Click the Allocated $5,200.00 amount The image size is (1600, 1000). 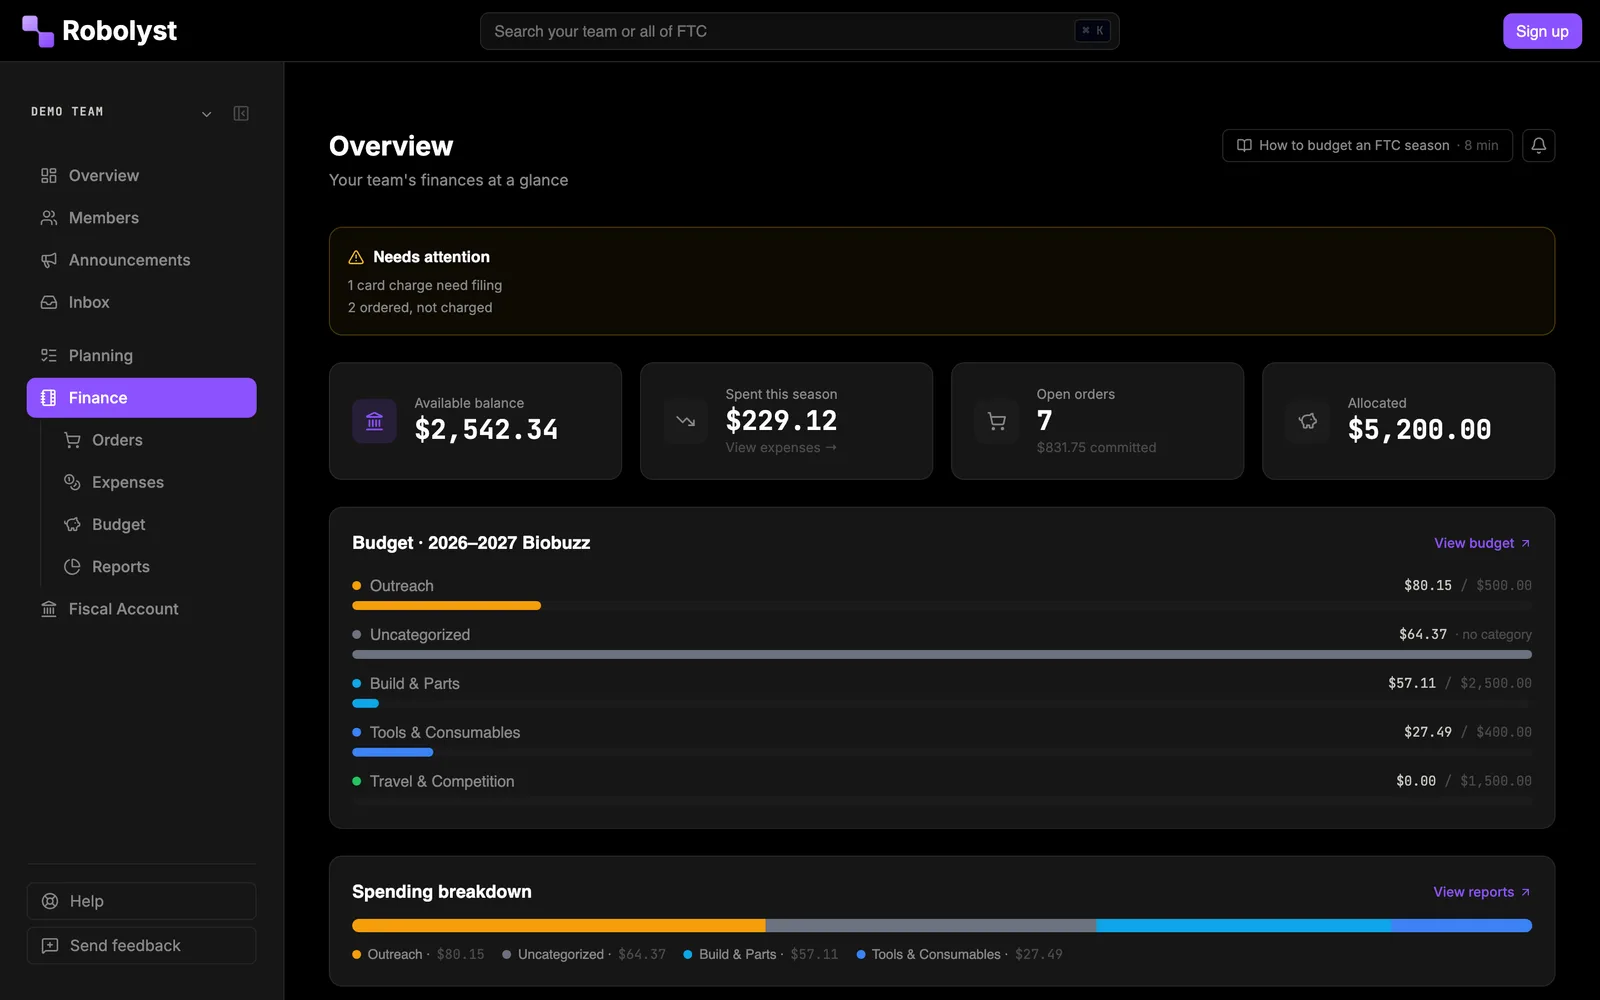pos(1419,430)
